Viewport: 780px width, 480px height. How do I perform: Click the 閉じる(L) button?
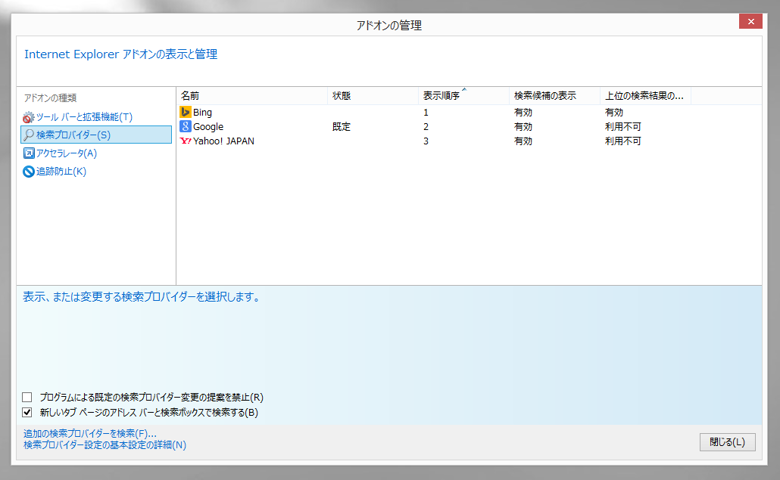tap(727, 442)
